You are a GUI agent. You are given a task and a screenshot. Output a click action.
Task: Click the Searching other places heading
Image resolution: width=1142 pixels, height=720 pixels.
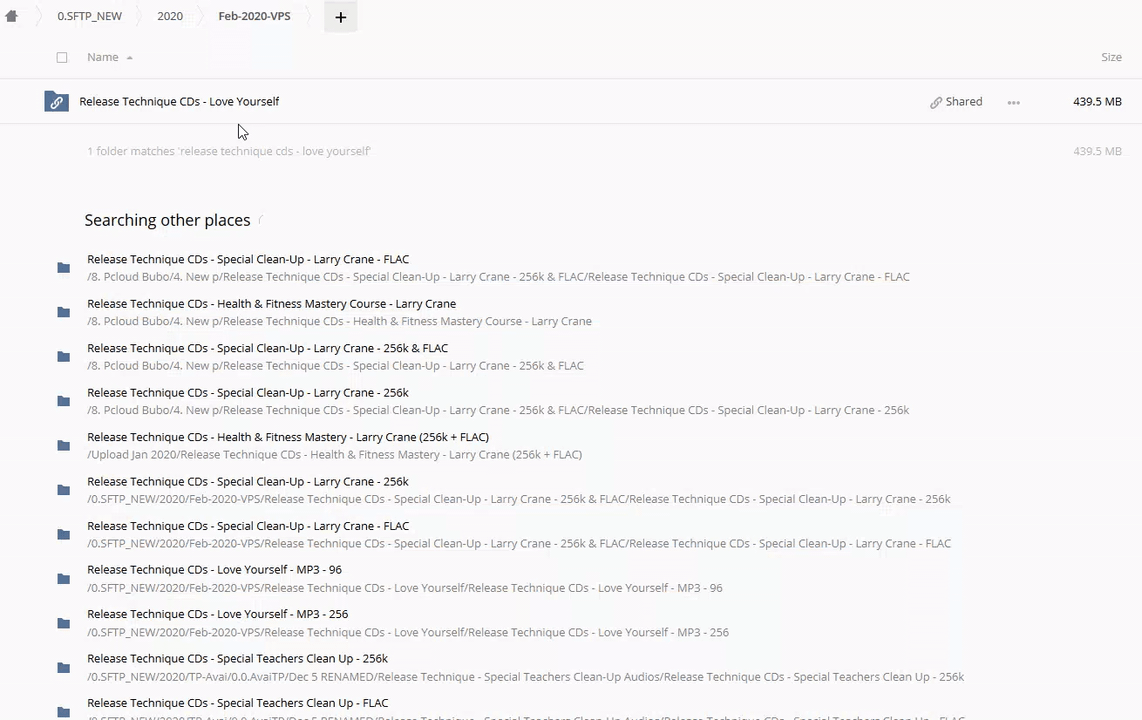(x=167, y=220)
